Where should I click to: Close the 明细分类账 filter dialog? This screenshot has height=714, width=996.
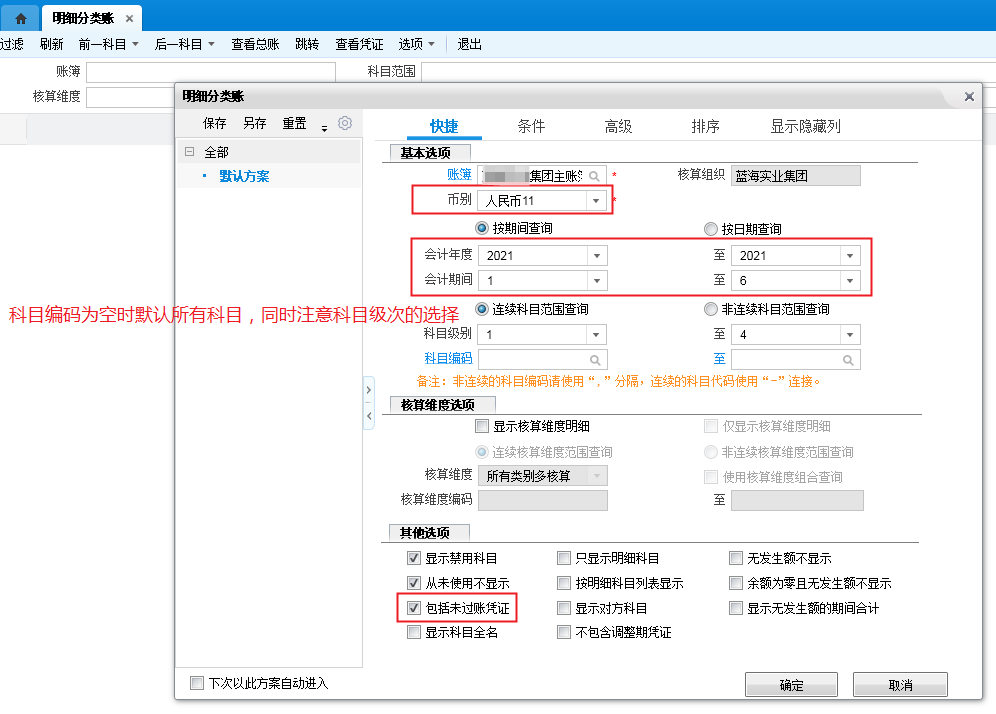click(969, 97)
